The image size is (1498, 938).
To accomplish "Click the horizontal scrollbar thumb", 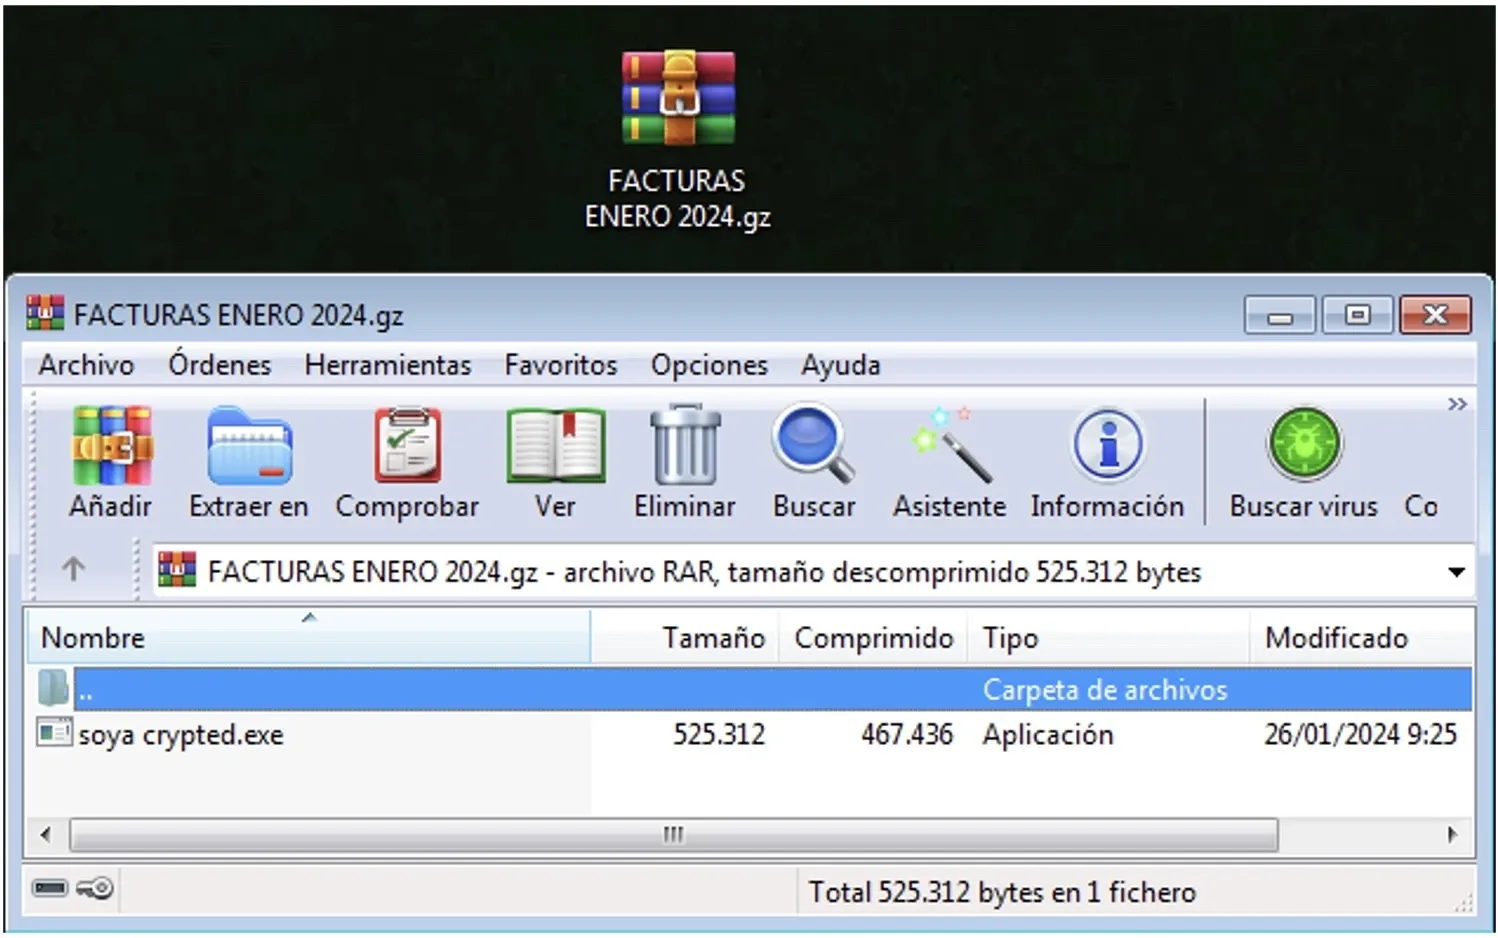I will (x=673, y=834).
